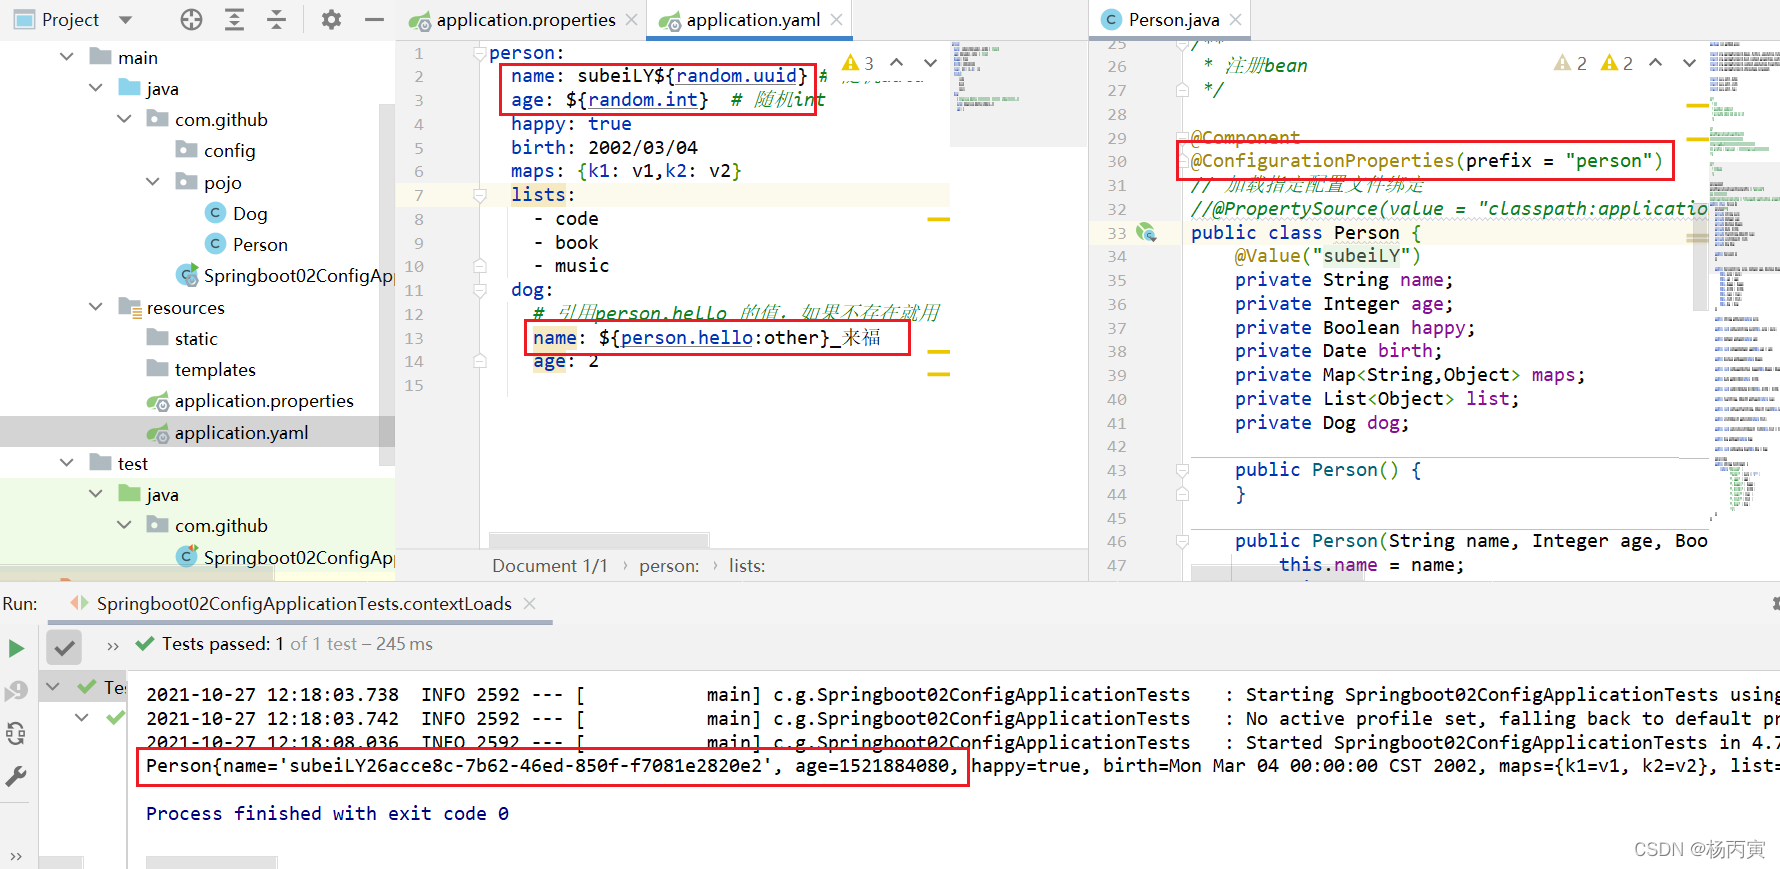This screenshot has height=869, width=1780.
Task: Collapse com.github package under test
Action: pos(125,525)
